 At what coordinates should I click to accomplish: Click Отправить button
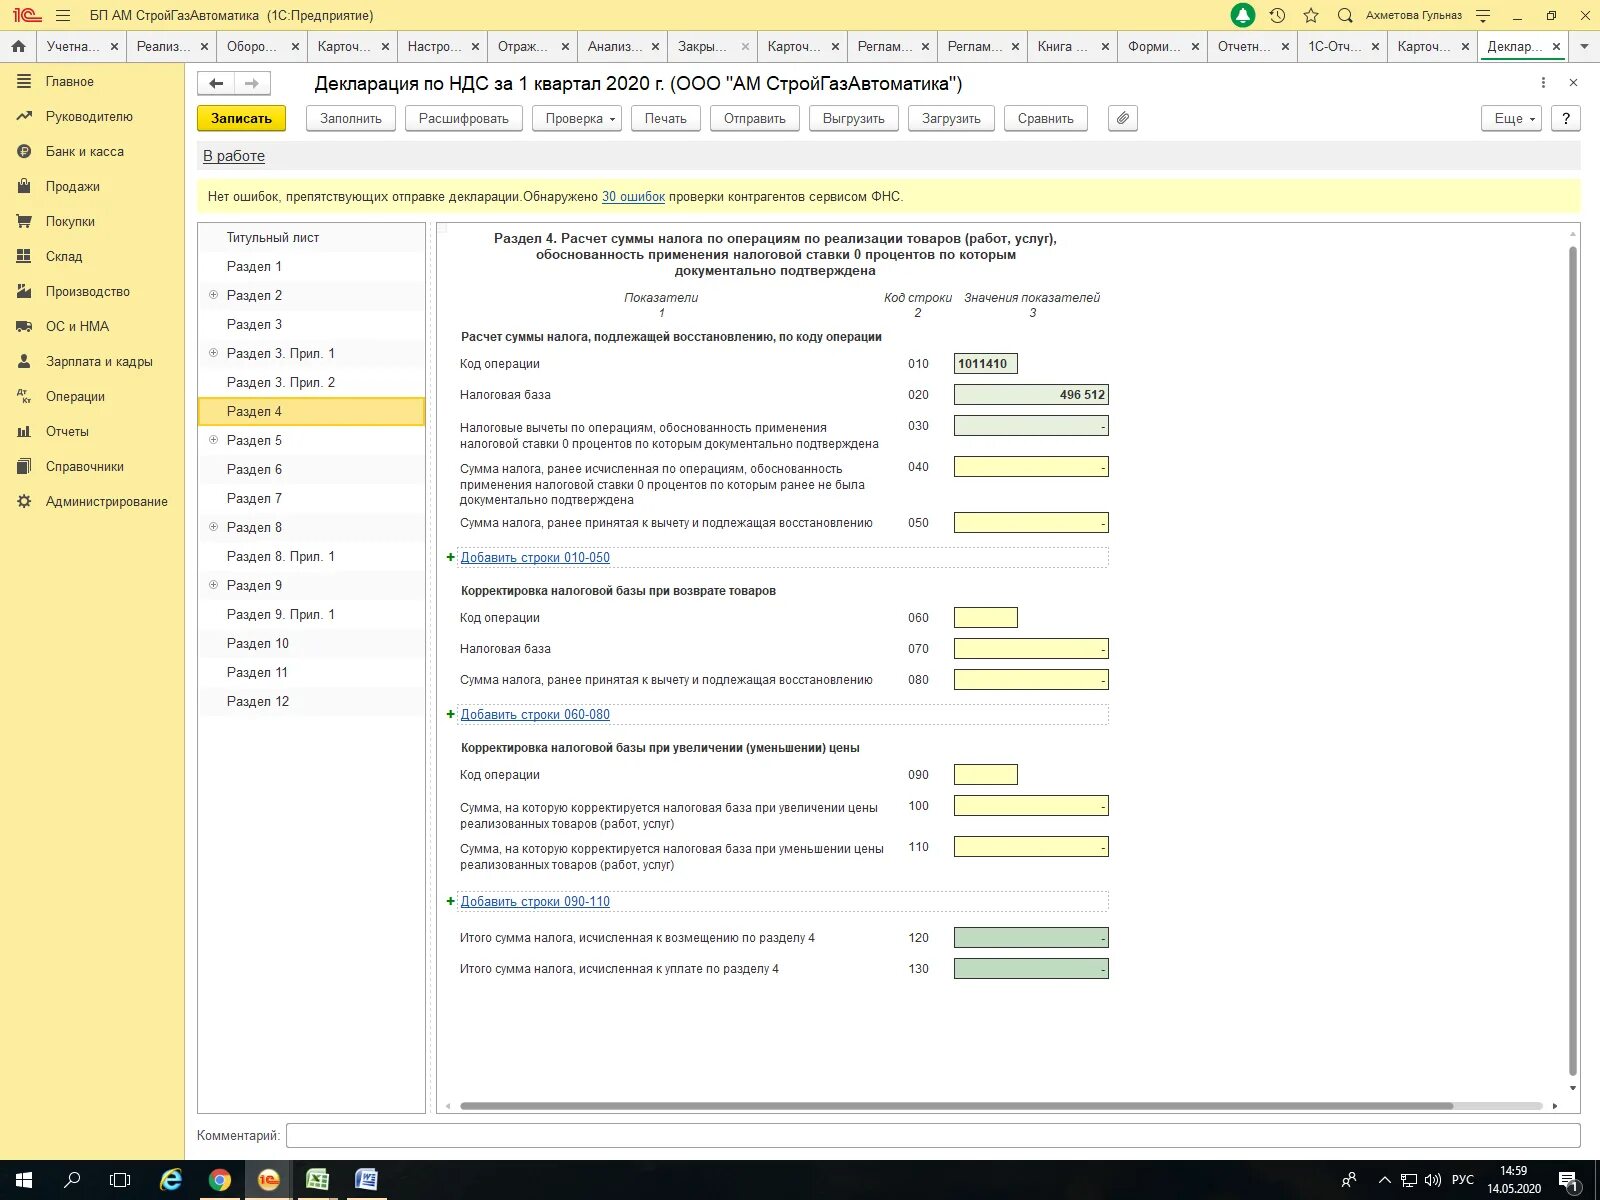tap(755, 118)
